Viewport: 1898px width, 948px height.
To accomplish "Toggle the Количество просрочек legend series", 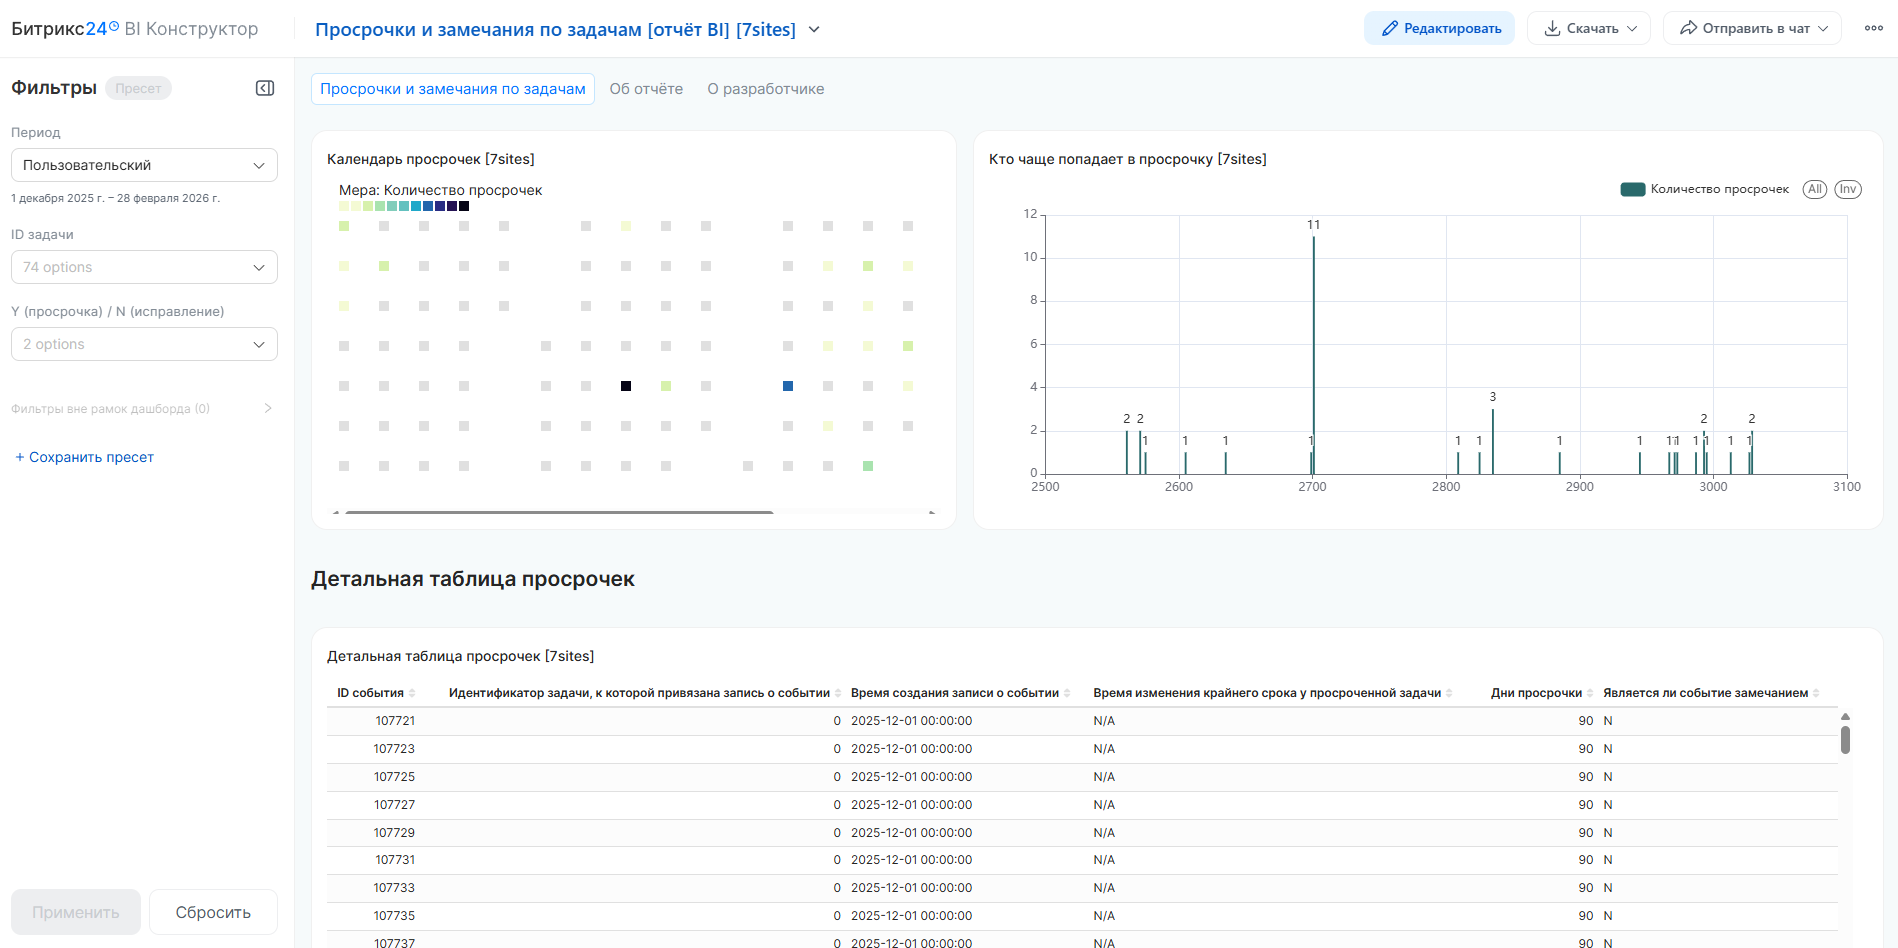I will pyautogui.click(x=1704, y=189).
